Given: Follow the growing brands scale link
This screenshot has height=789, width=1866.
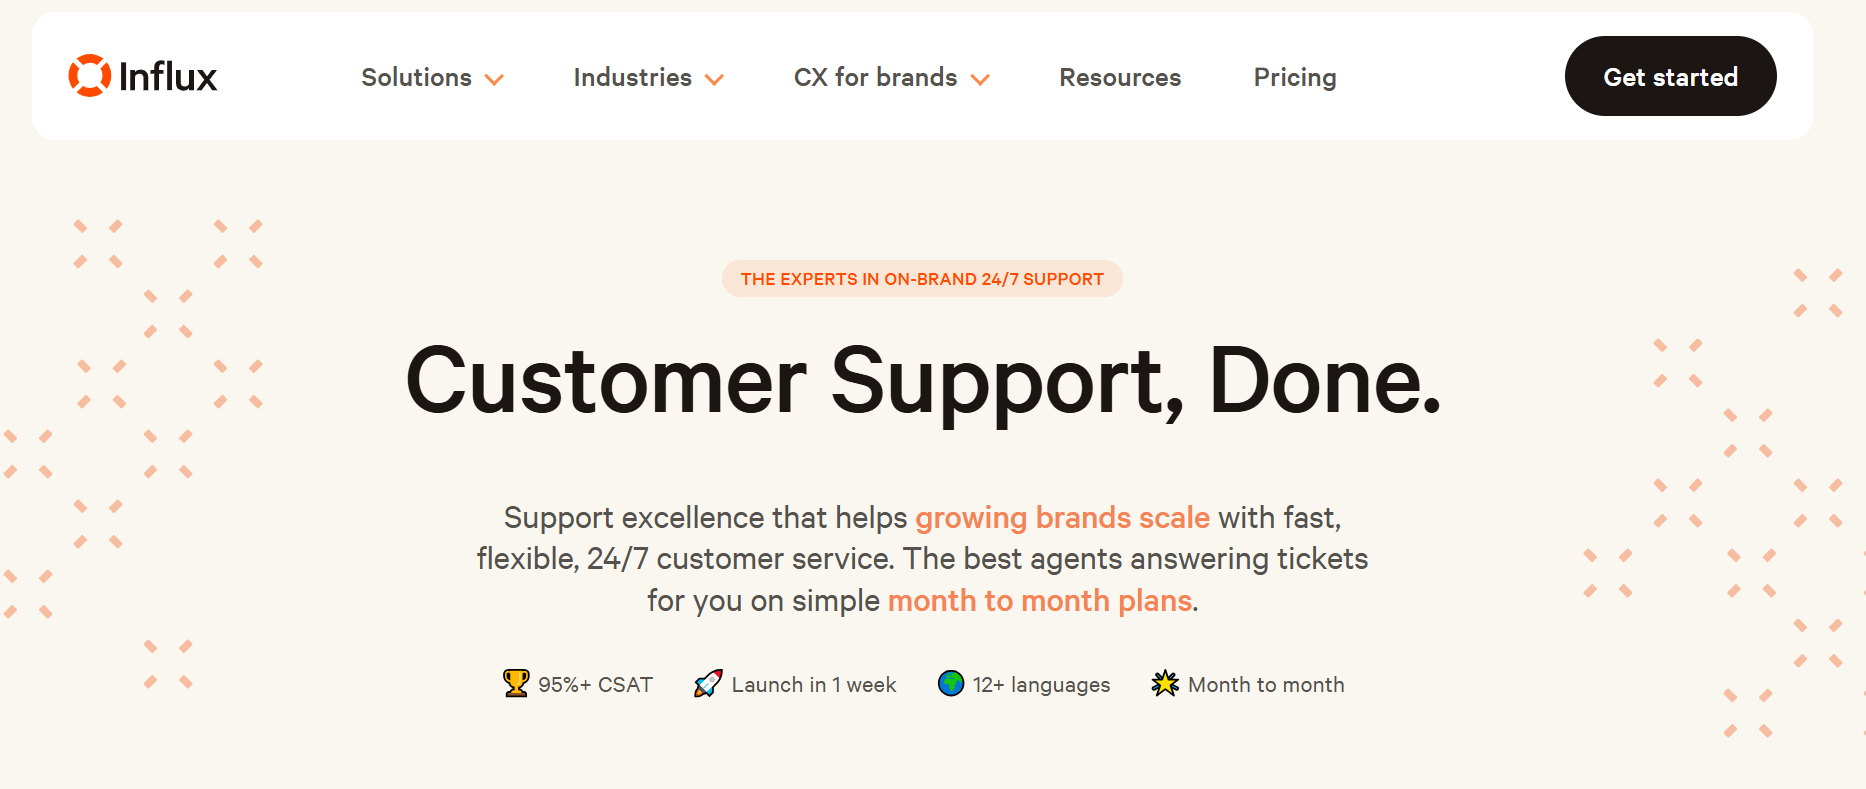Looking at the screenshot, I should pyautogui.click(x=1062, y=518).
